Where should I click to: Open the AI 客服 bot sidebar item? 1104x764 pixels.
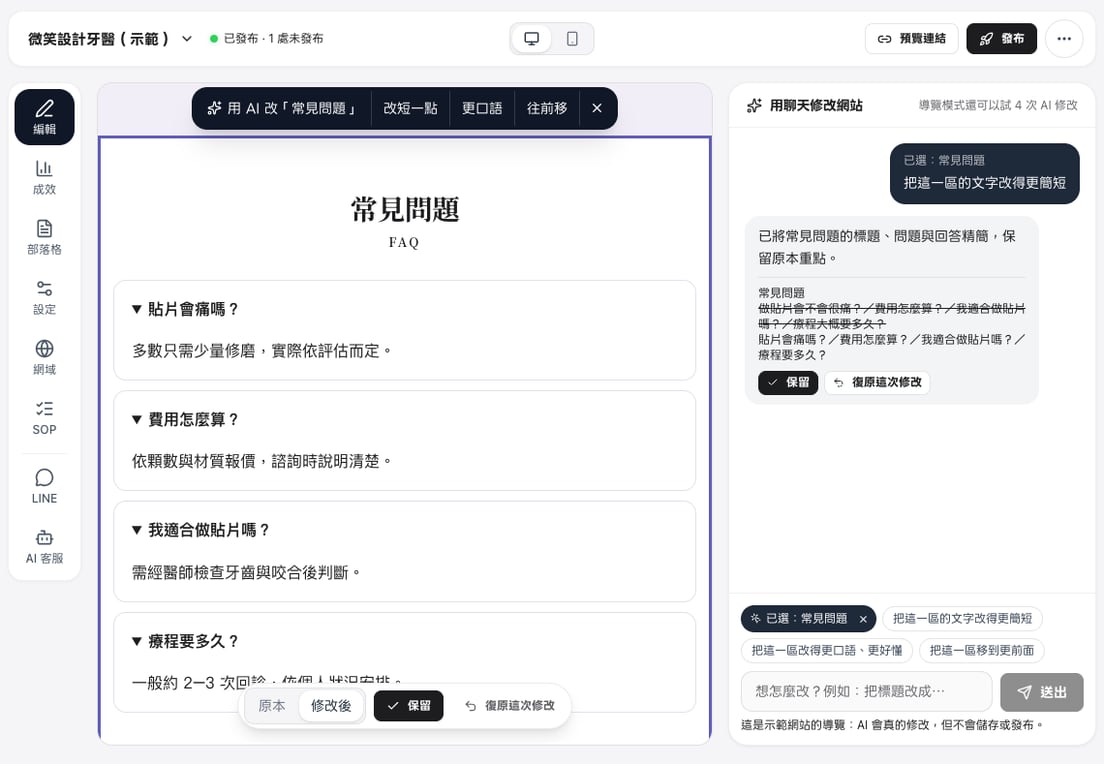tap(44, 546)
